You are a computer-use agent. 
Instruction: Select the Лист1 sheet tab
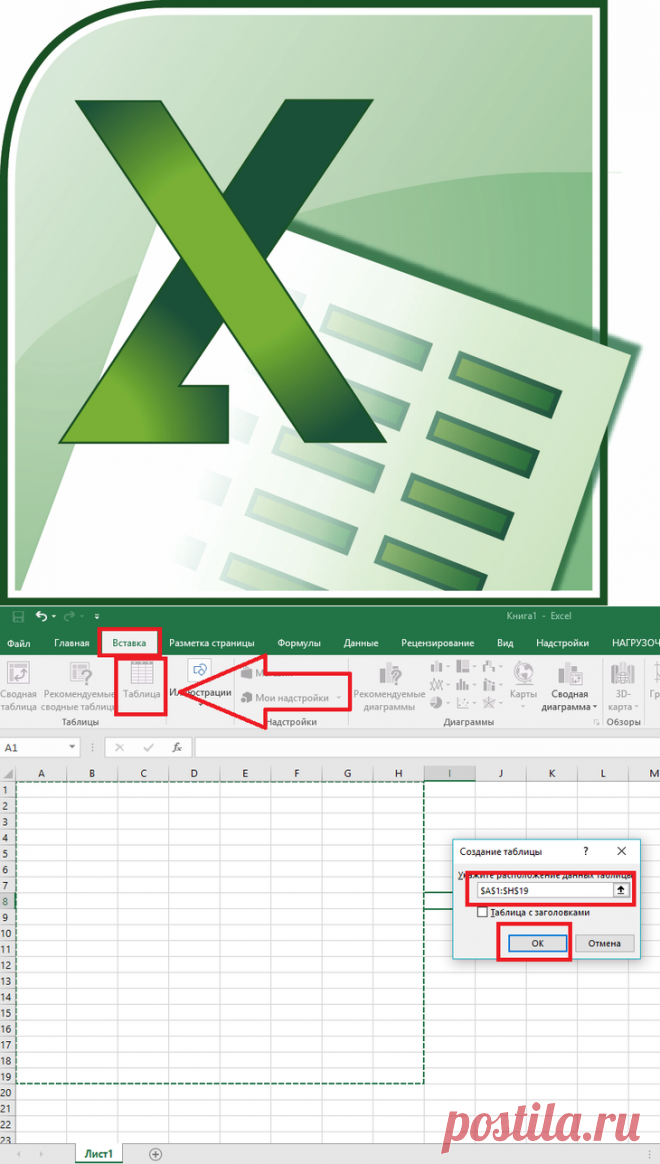click(x=99, y=1154)
